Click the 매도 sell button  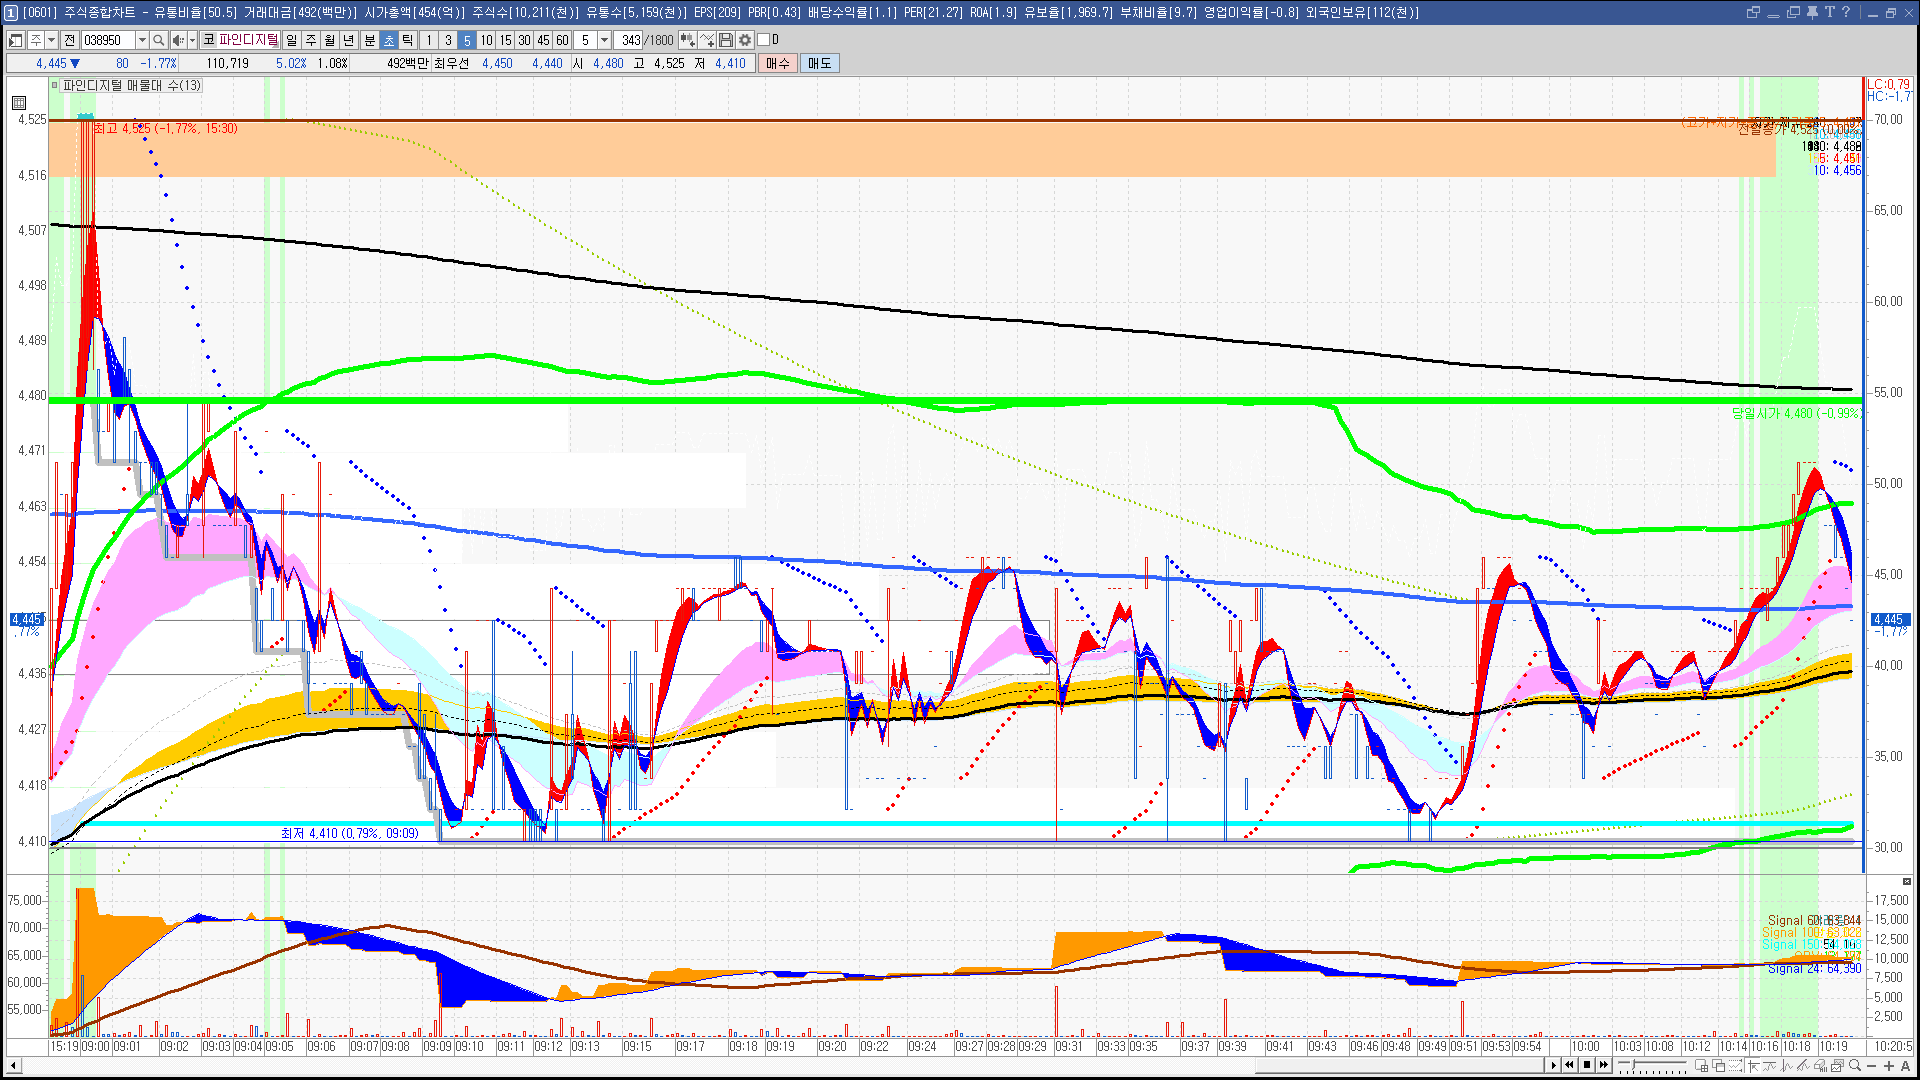pyautogui.click(x=820, y=63)
